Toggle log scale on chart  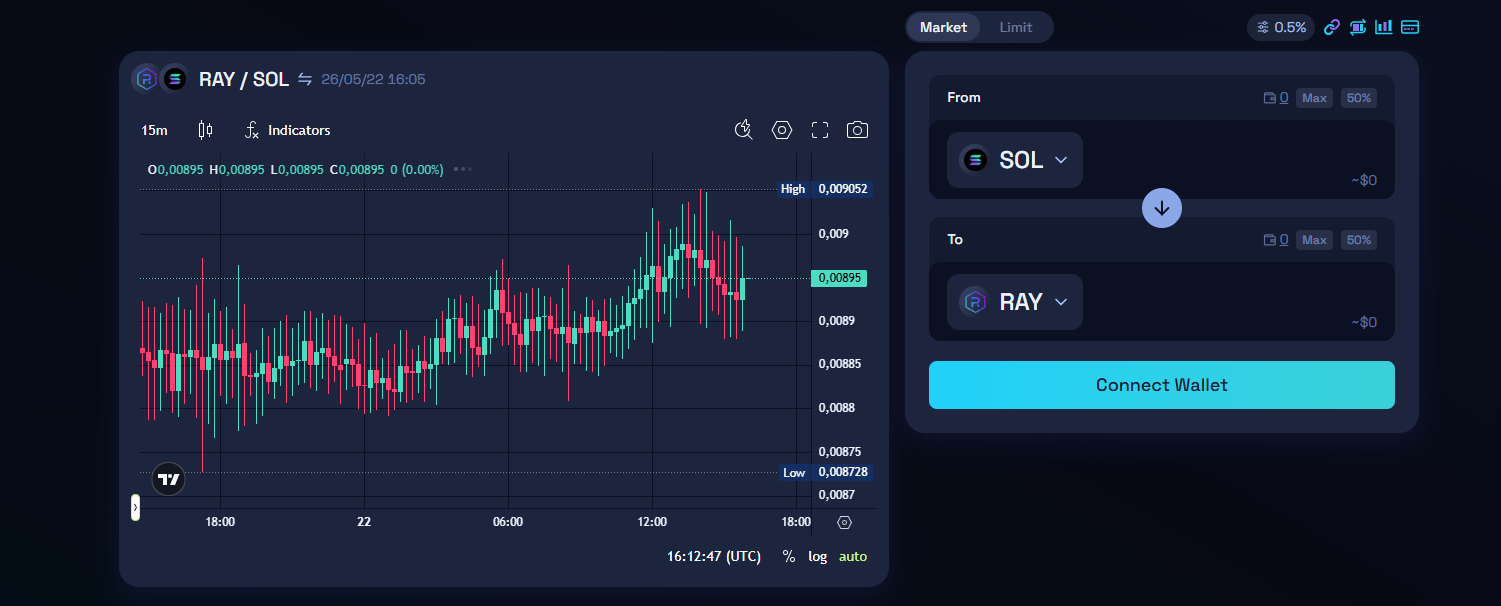pos(818,556)
